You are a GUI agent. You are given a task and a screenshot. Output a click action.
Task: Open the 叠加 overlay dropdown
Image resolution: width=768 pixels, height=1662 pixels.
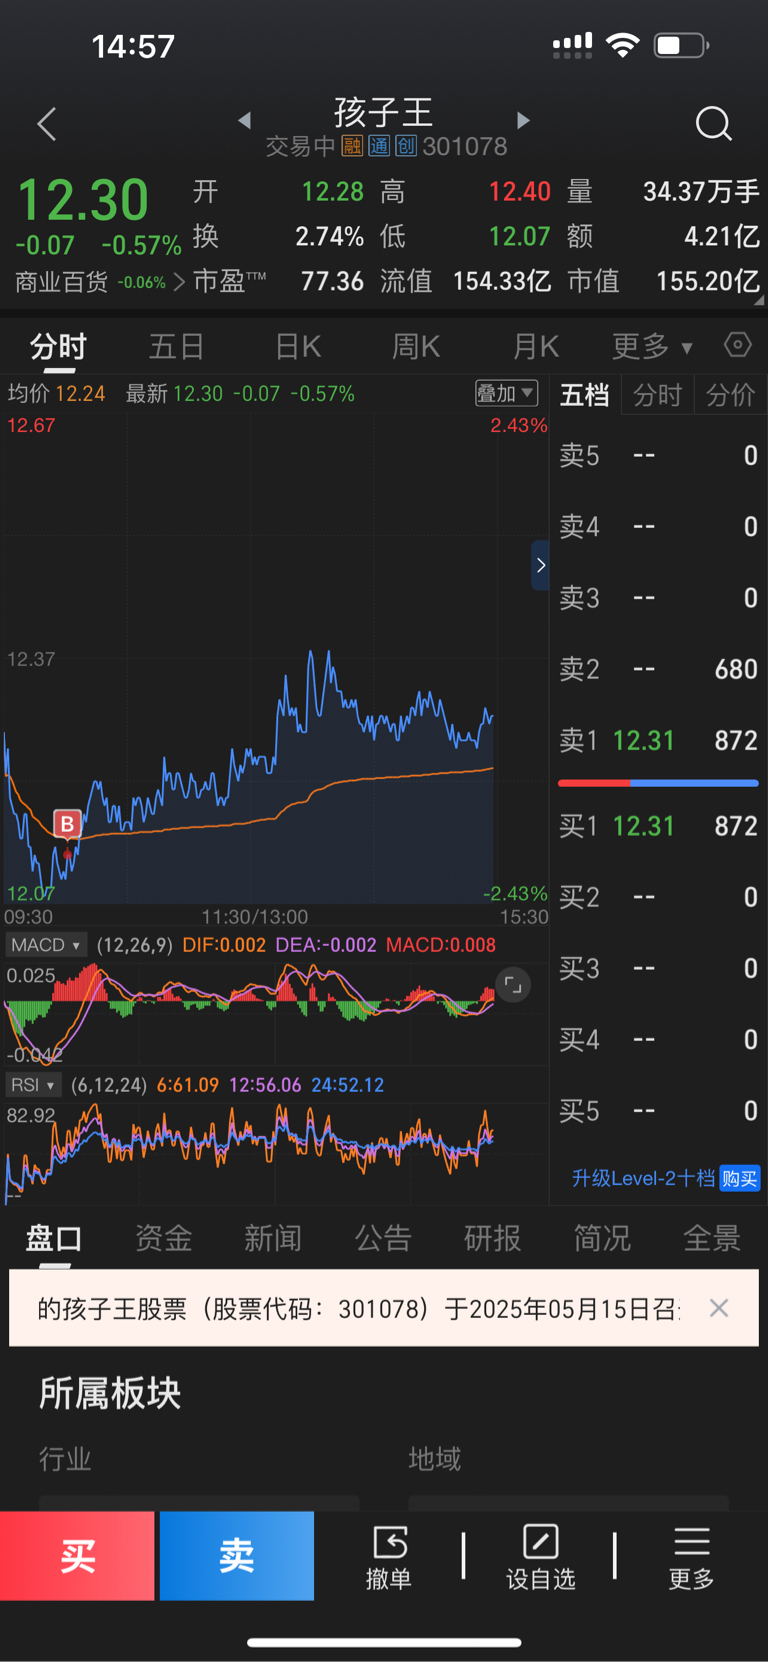click(x=506, y=393)
